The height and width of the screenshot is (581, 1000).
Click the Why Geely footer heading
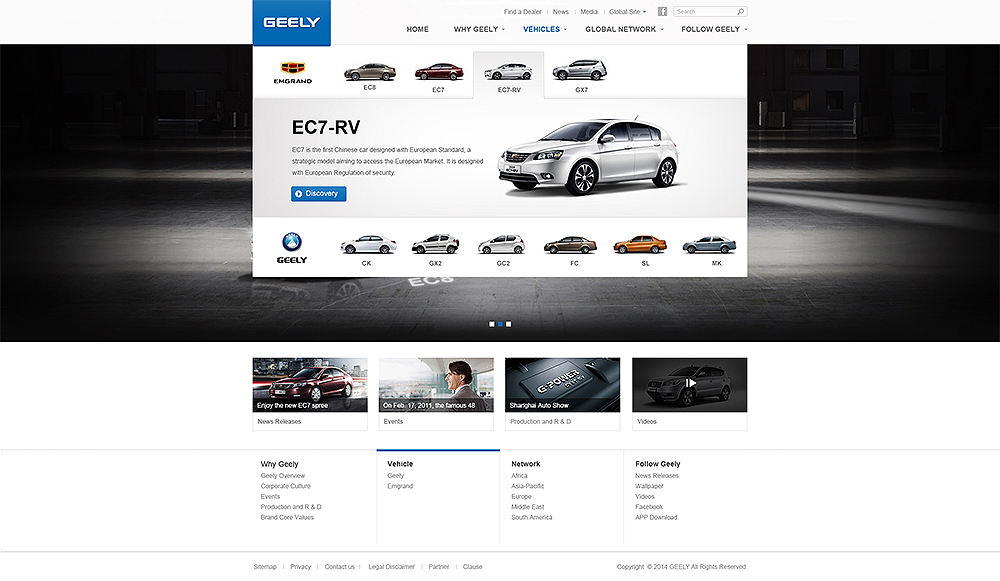click(x=279, y=464)
